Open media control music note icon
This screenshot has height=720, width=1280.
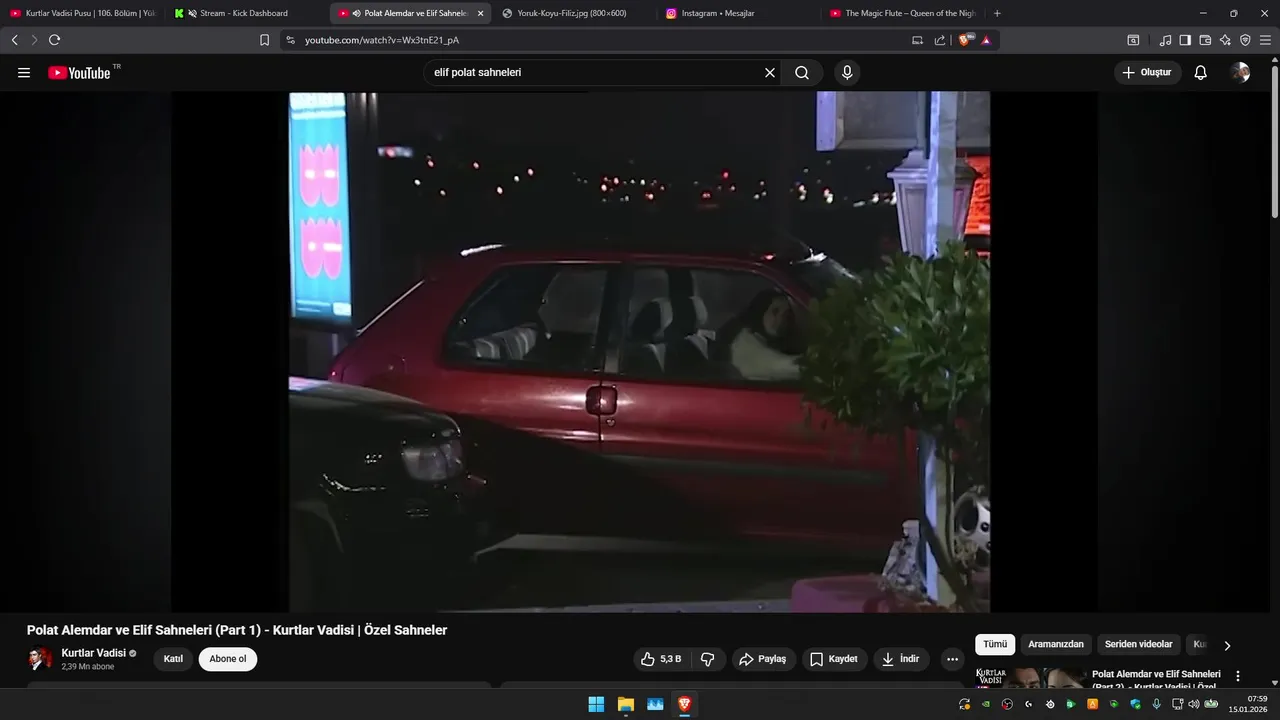(1165, 40)
